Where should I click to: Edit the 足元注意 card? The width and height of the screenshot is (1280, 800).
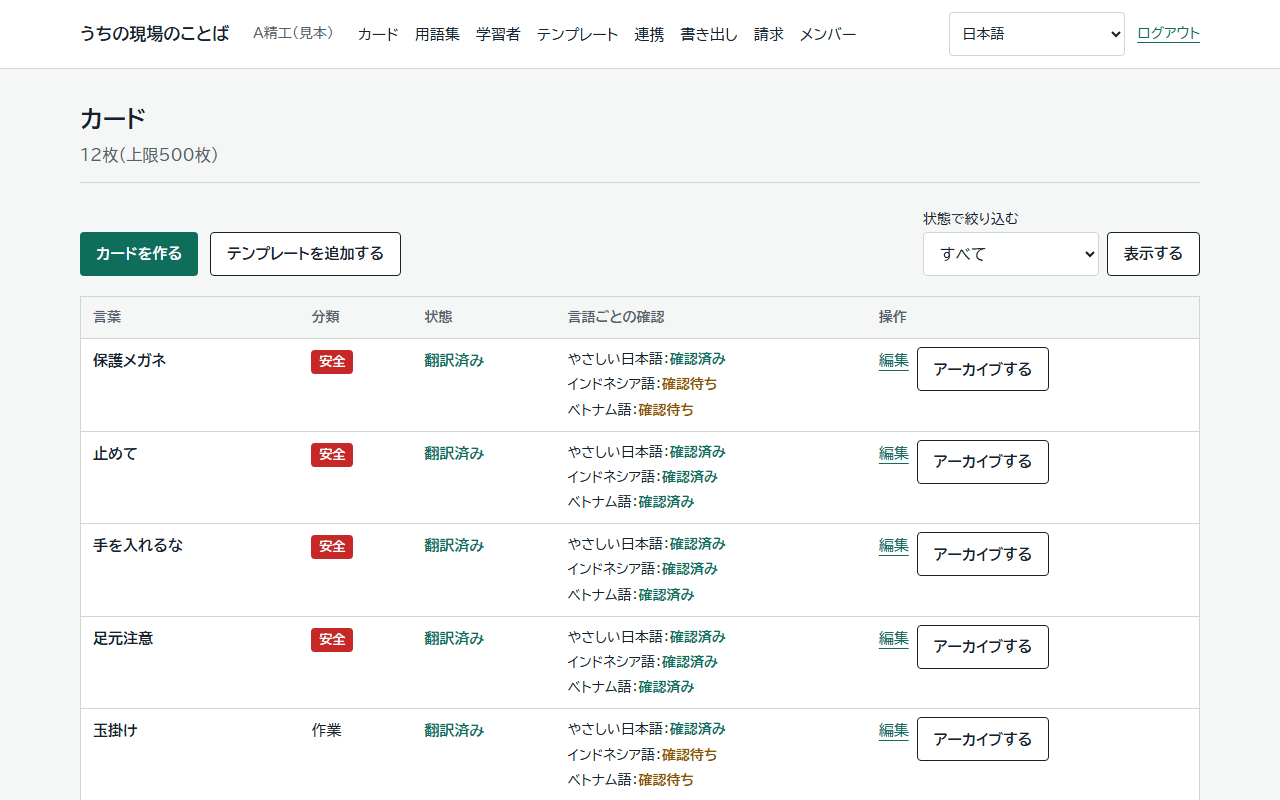click(894, 638)
